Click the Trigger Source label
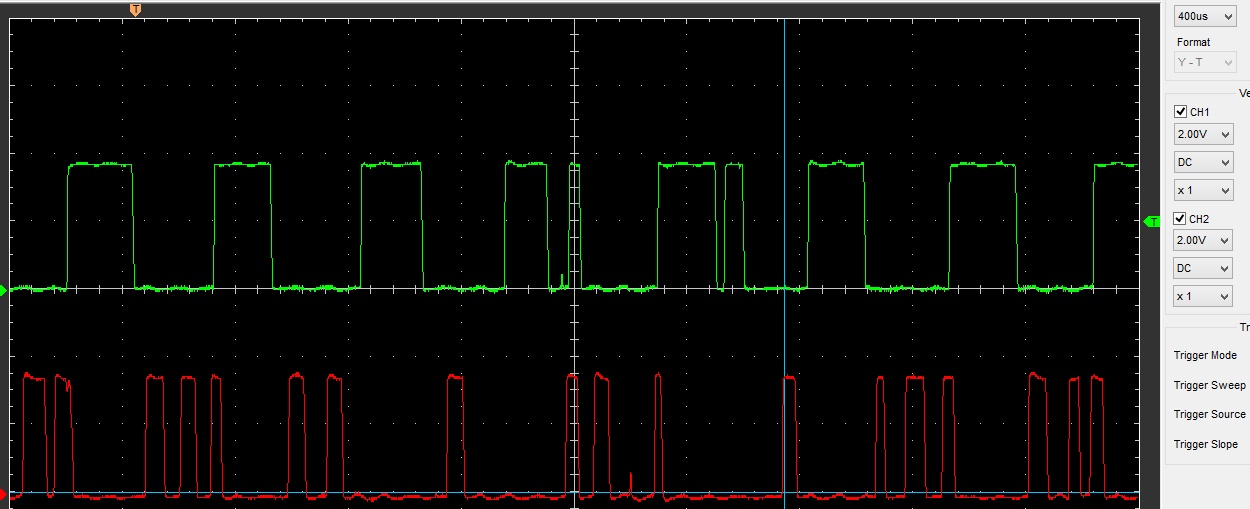1250x509 pixels. tap(1209, 414)
